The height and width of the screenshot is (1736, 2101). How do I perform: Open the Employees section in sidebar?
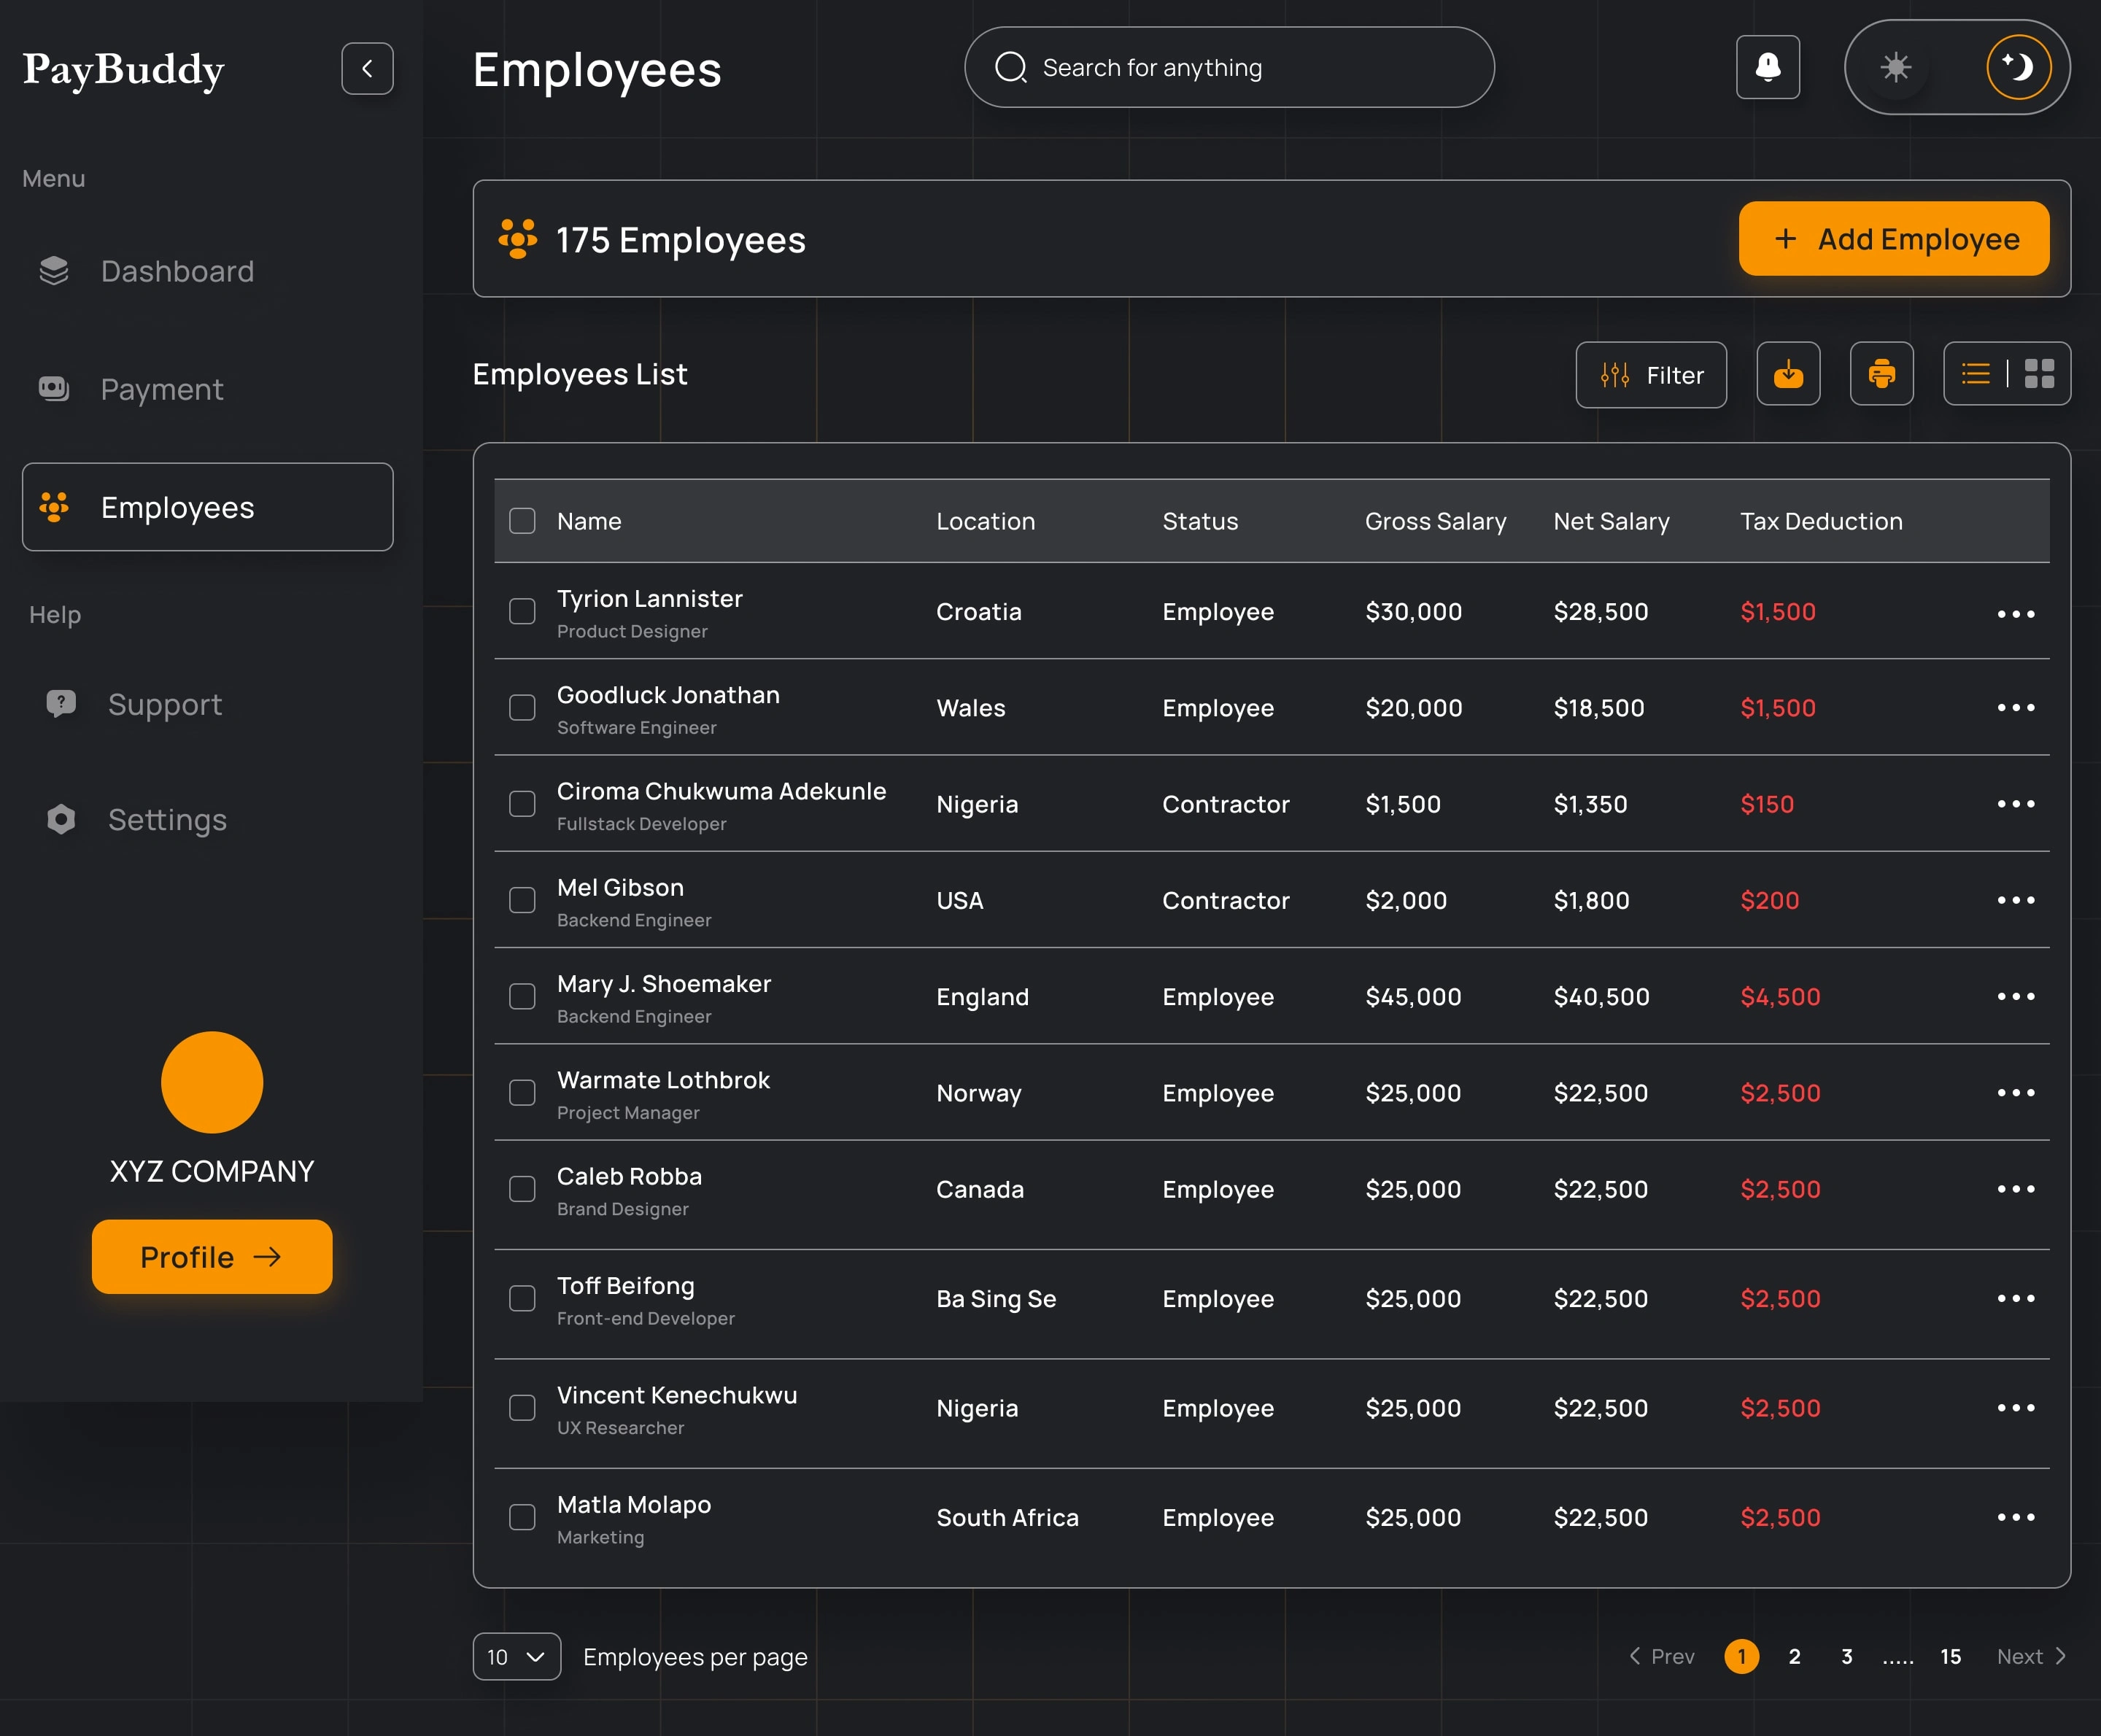208,506
